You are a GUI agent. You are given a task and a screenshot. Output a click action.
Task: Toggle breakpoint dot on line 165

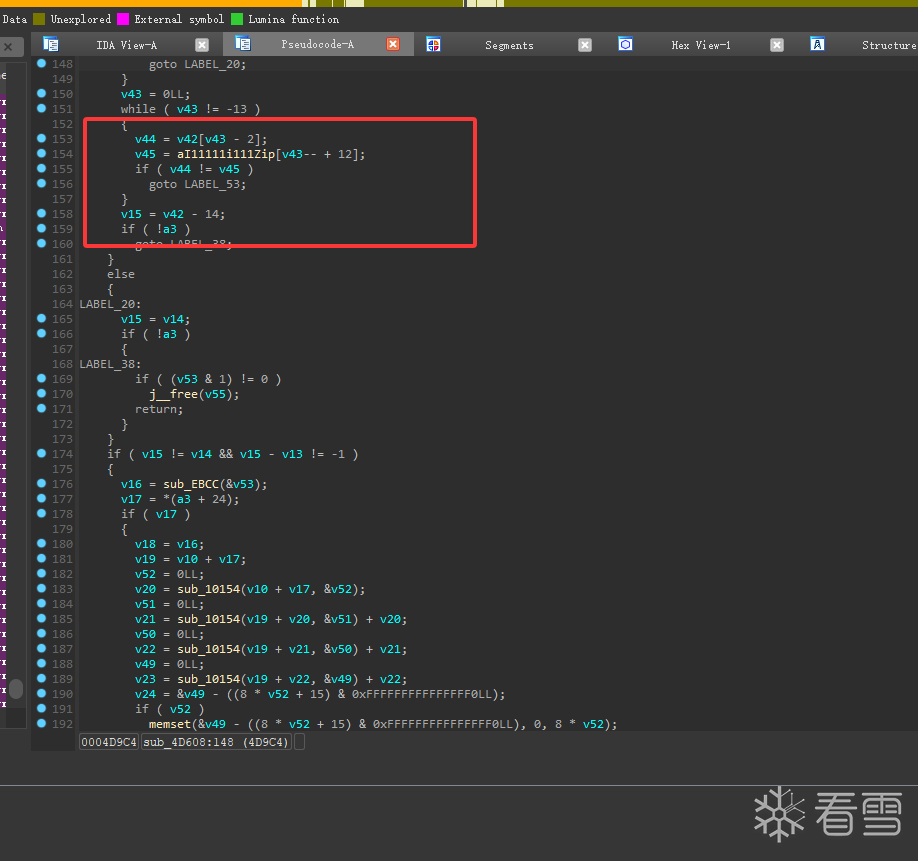pyautogui.click(x=42, y=318)
